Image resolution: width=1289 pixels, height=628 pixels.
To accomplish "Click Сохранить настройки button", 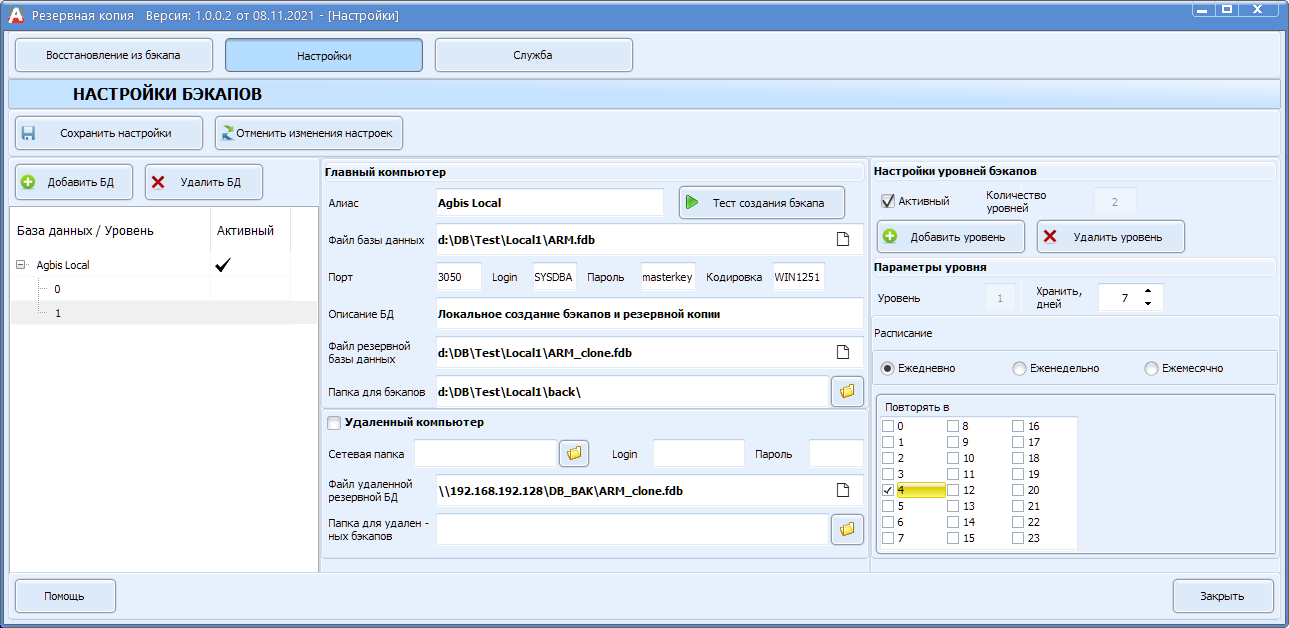I will point(109,133).
